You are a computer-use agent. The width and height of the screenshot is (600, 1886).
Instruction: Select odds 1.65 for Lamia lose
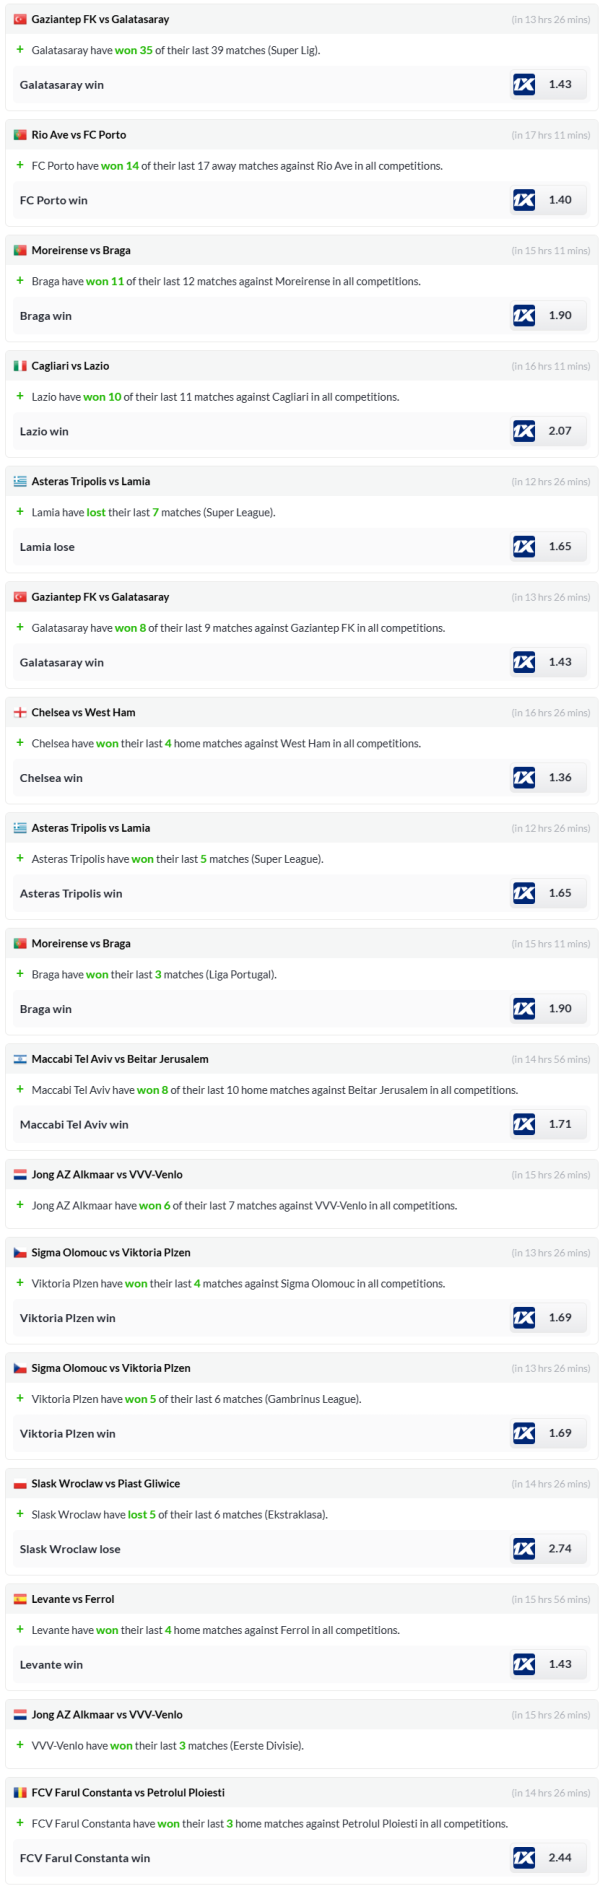pyautogui.click(x=560, y=547)
